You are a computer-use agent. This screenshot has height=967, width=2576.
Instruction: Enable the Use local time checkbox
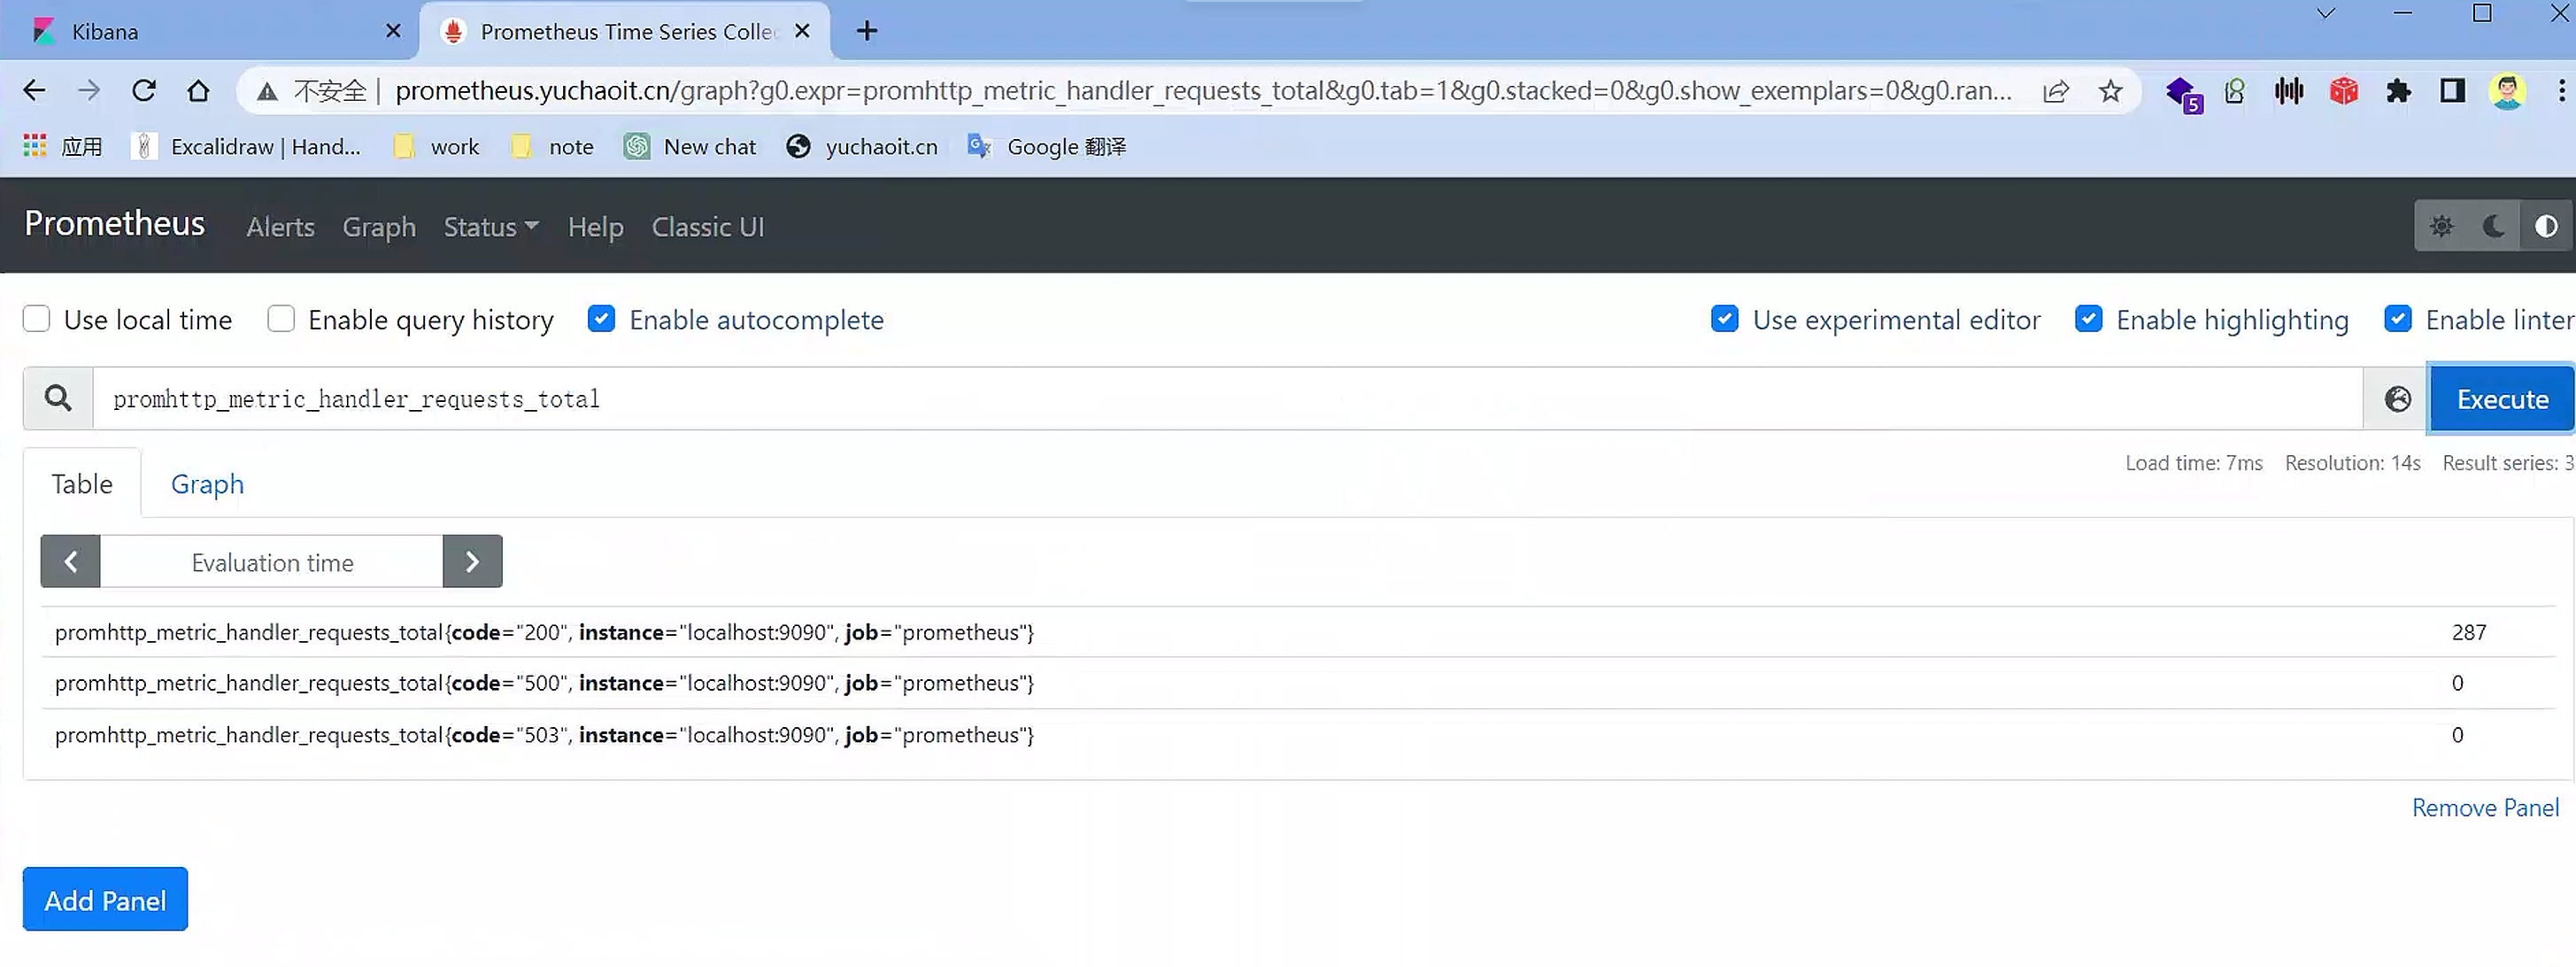coord(37,319)
